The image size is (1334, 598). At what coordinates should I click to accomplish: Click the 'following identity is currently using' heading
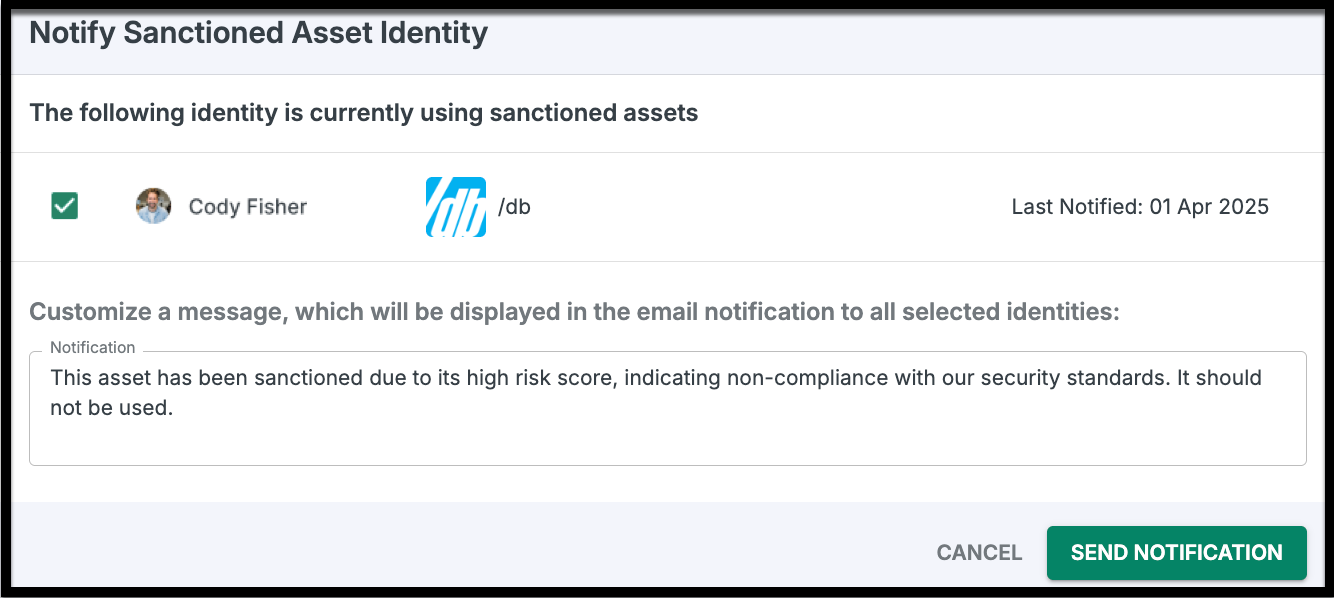(x=364, y=113)
